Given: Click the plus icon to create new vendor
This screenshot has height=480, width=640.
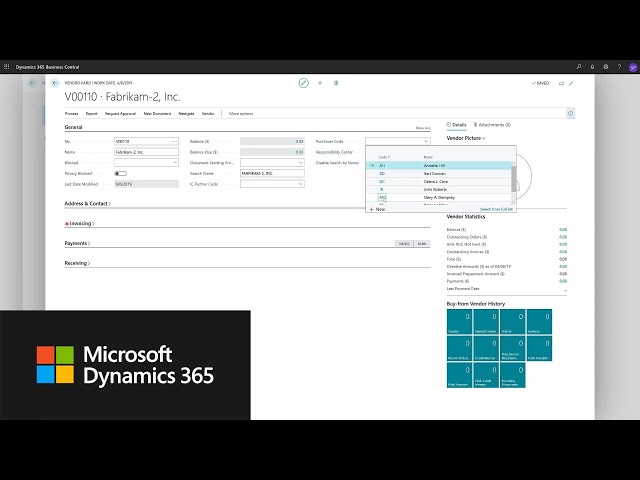Looking at the screenshot, I should click(320, 83).
